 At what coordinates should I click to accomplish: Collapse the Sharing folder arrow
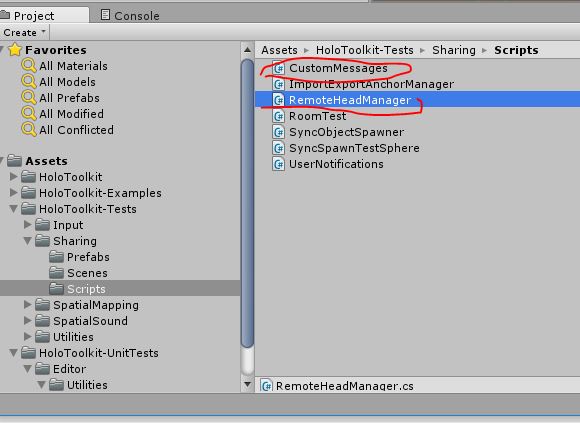(27, 241)
